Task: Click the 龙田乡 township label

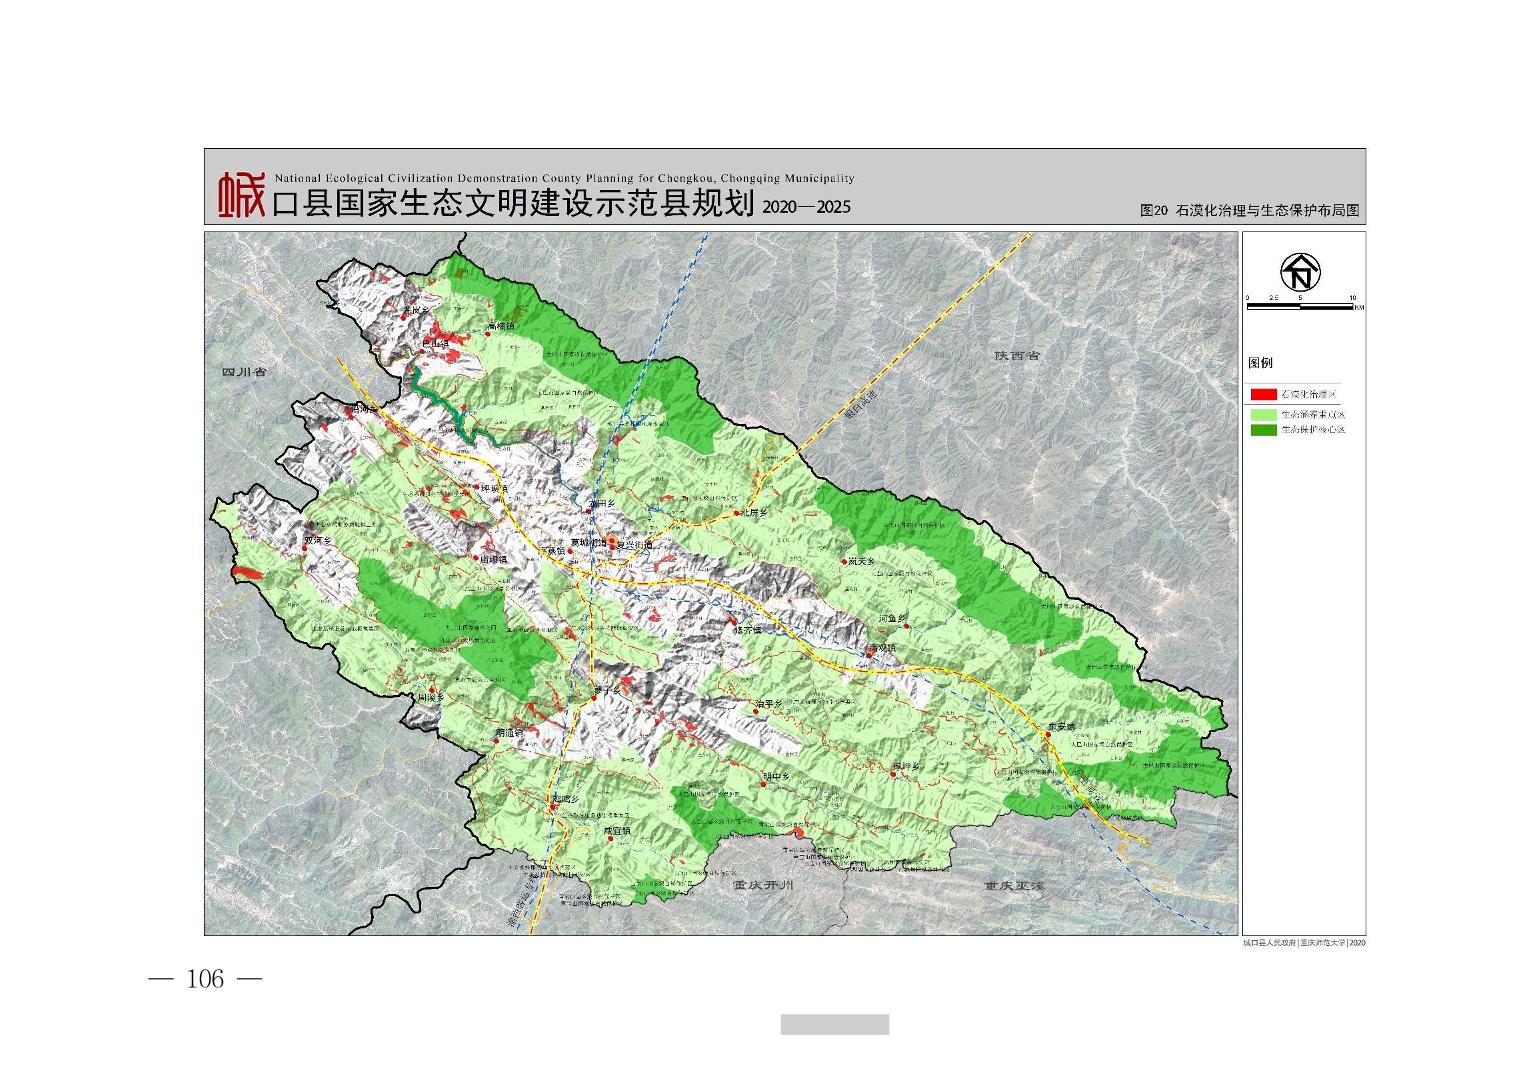Action: pyautogui.click(x=601, y=505)
